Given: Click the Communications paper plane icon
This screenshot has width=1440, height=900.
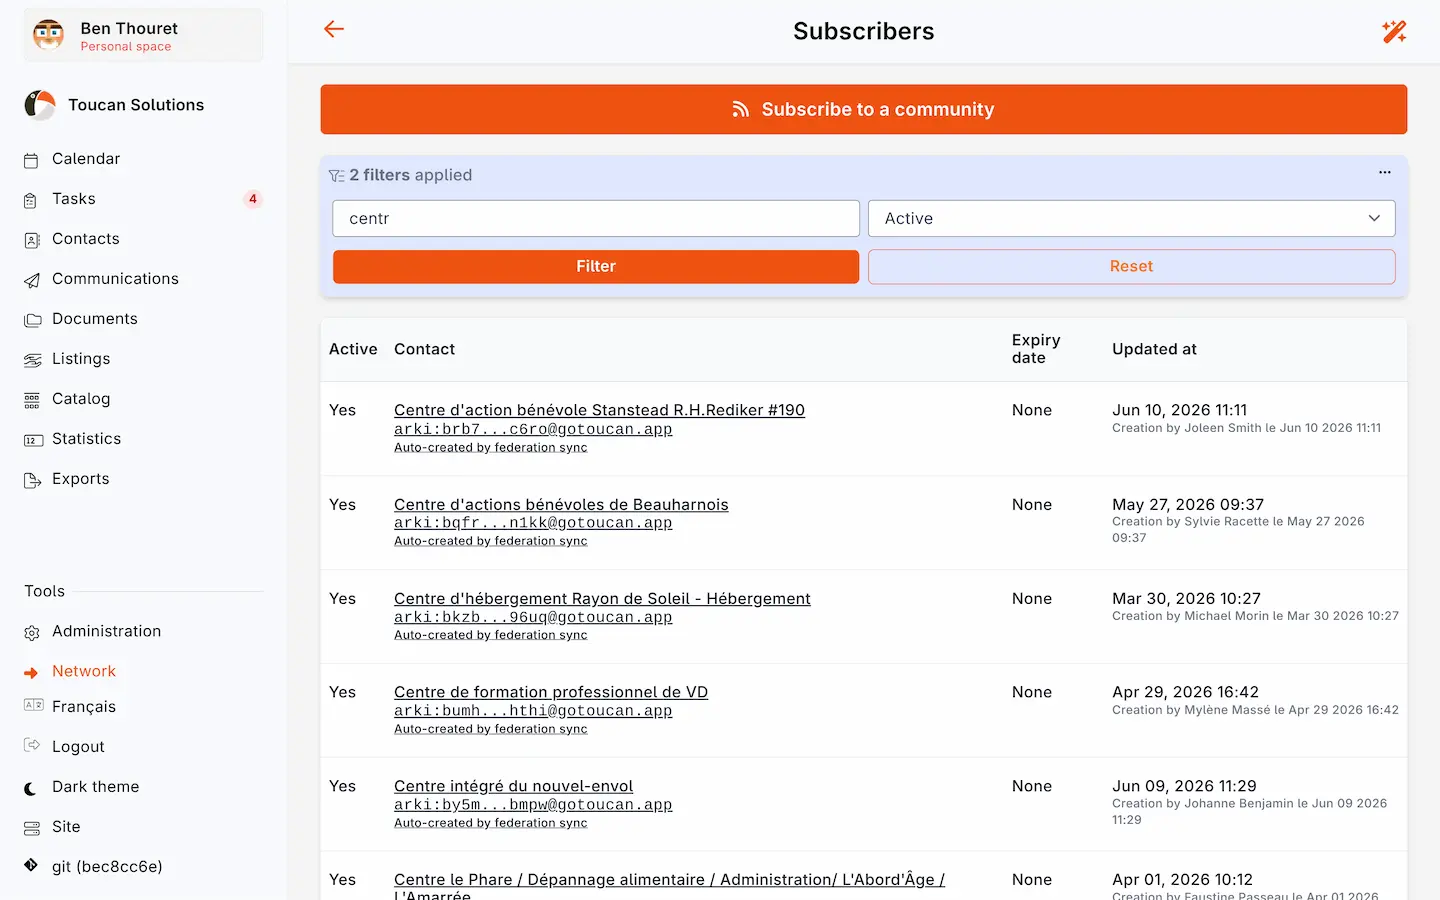Looking at the screenshot, I should click(32, 280).
